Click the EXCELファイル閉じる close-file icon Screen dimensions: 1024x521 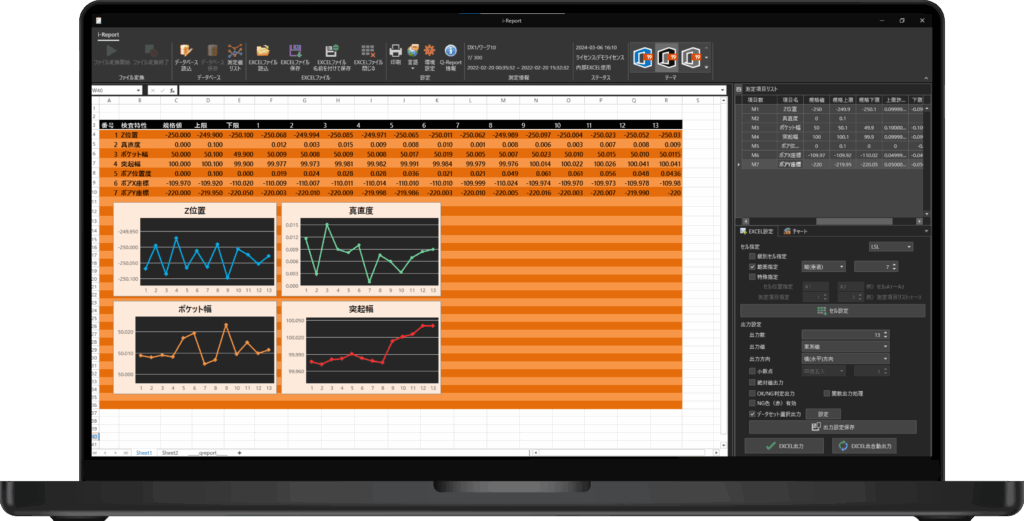coord(369,51)
